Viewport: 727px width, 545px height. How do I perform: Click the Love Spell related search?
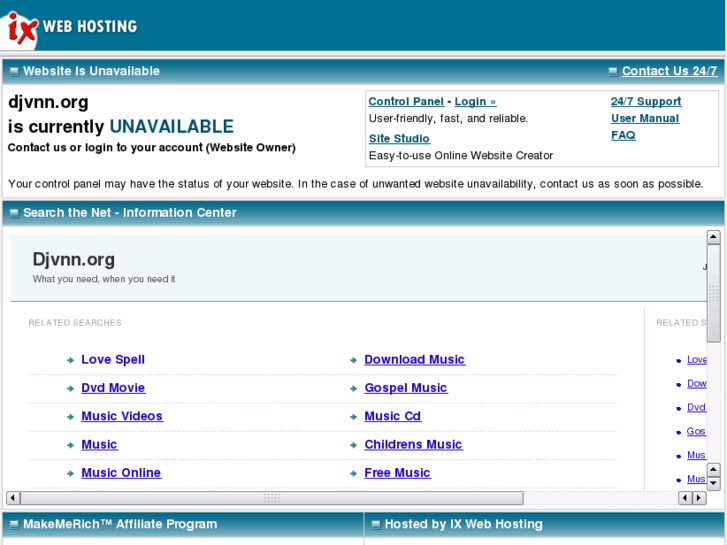pos(113,359)
